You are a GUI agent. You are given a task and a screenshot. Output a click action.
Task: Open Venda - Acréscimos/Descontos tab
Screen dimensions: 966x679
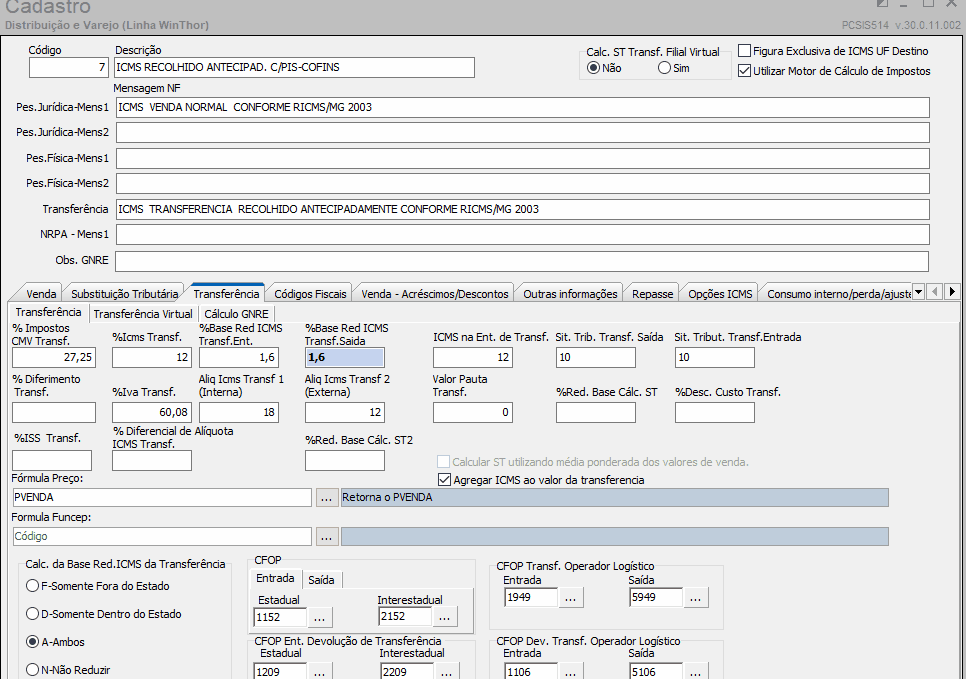point(435,294)
